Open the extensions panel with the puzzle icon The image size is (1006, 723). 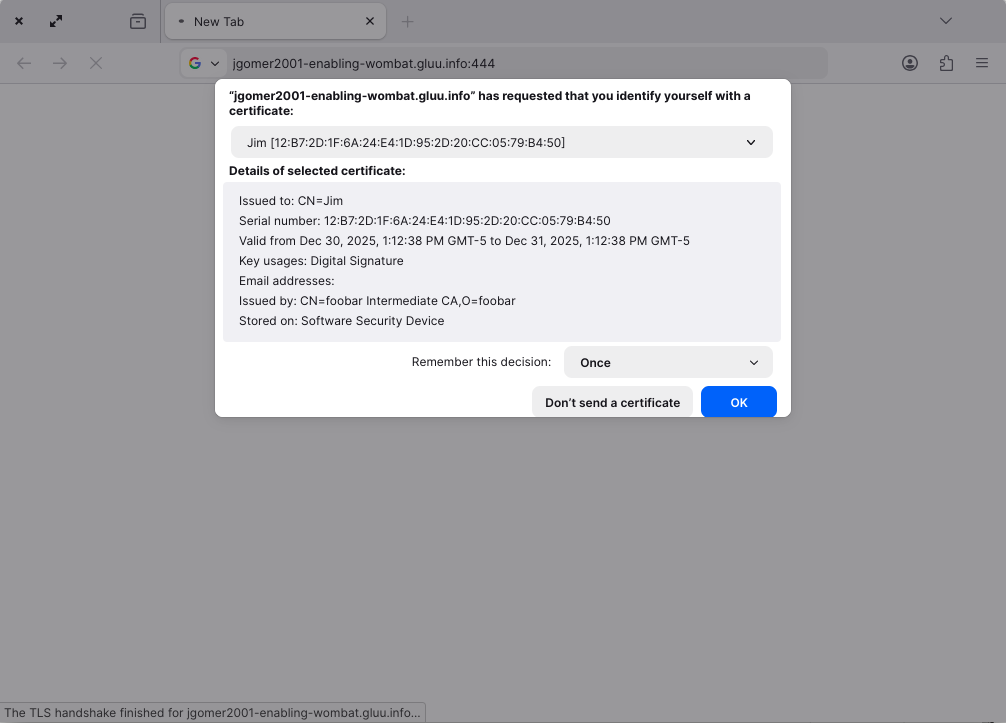945,62
